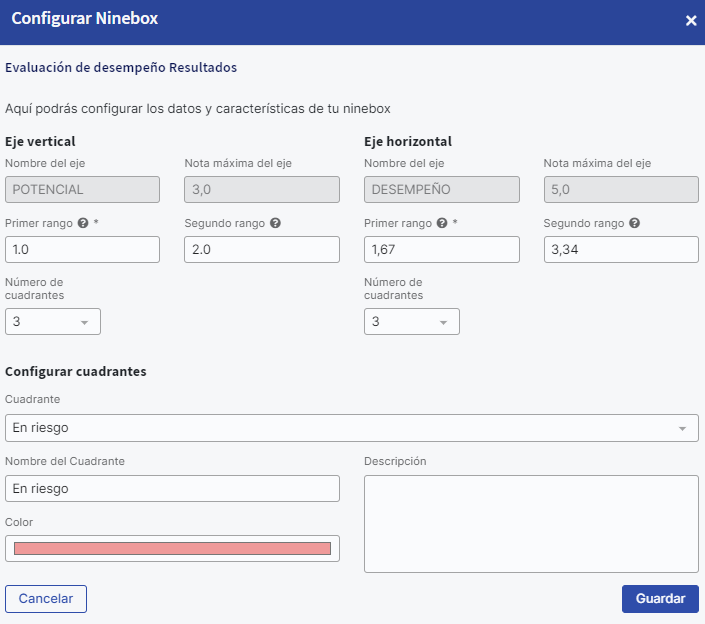Focus vertical Primer rango field with 1.0
This screenshot has width=705, height=624.
tap(82, 249)
